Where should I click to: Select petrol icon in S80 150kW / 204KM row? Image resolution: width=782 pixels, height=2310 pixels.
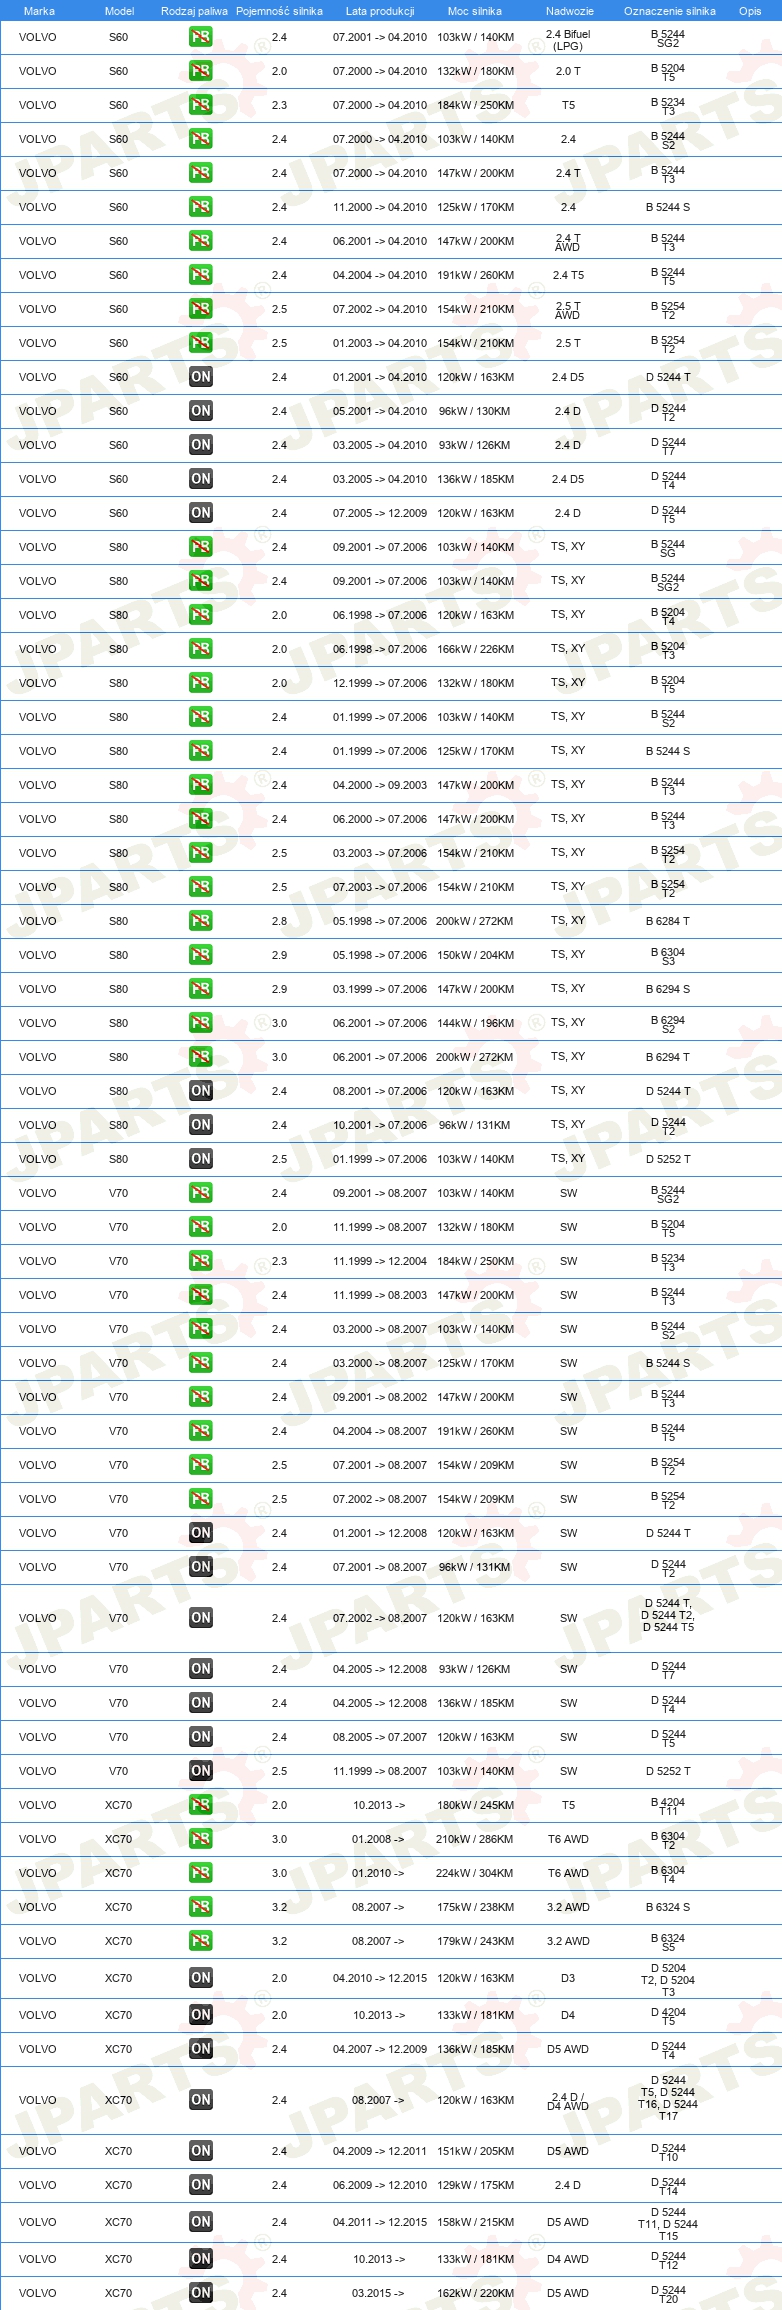pos(200,955)
